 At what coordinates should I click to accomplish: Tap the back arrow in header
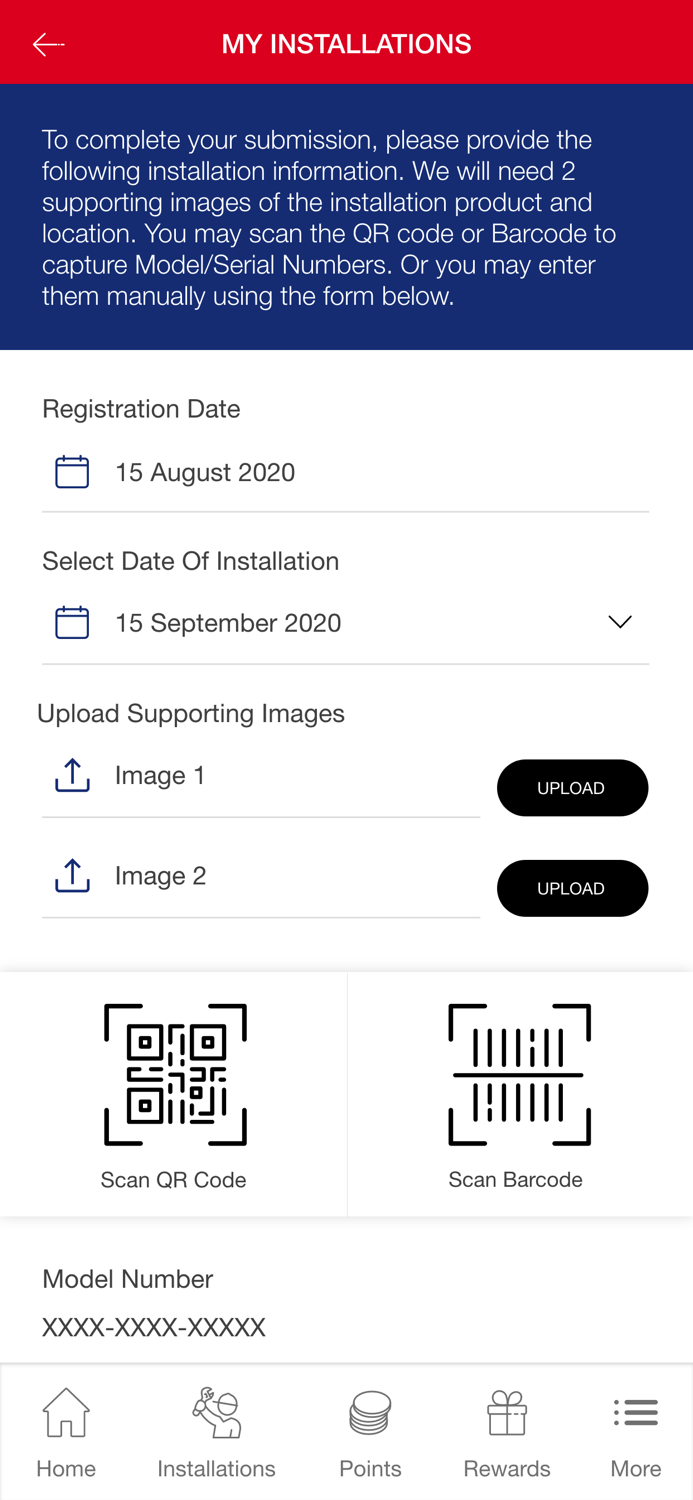coord(48,44)
